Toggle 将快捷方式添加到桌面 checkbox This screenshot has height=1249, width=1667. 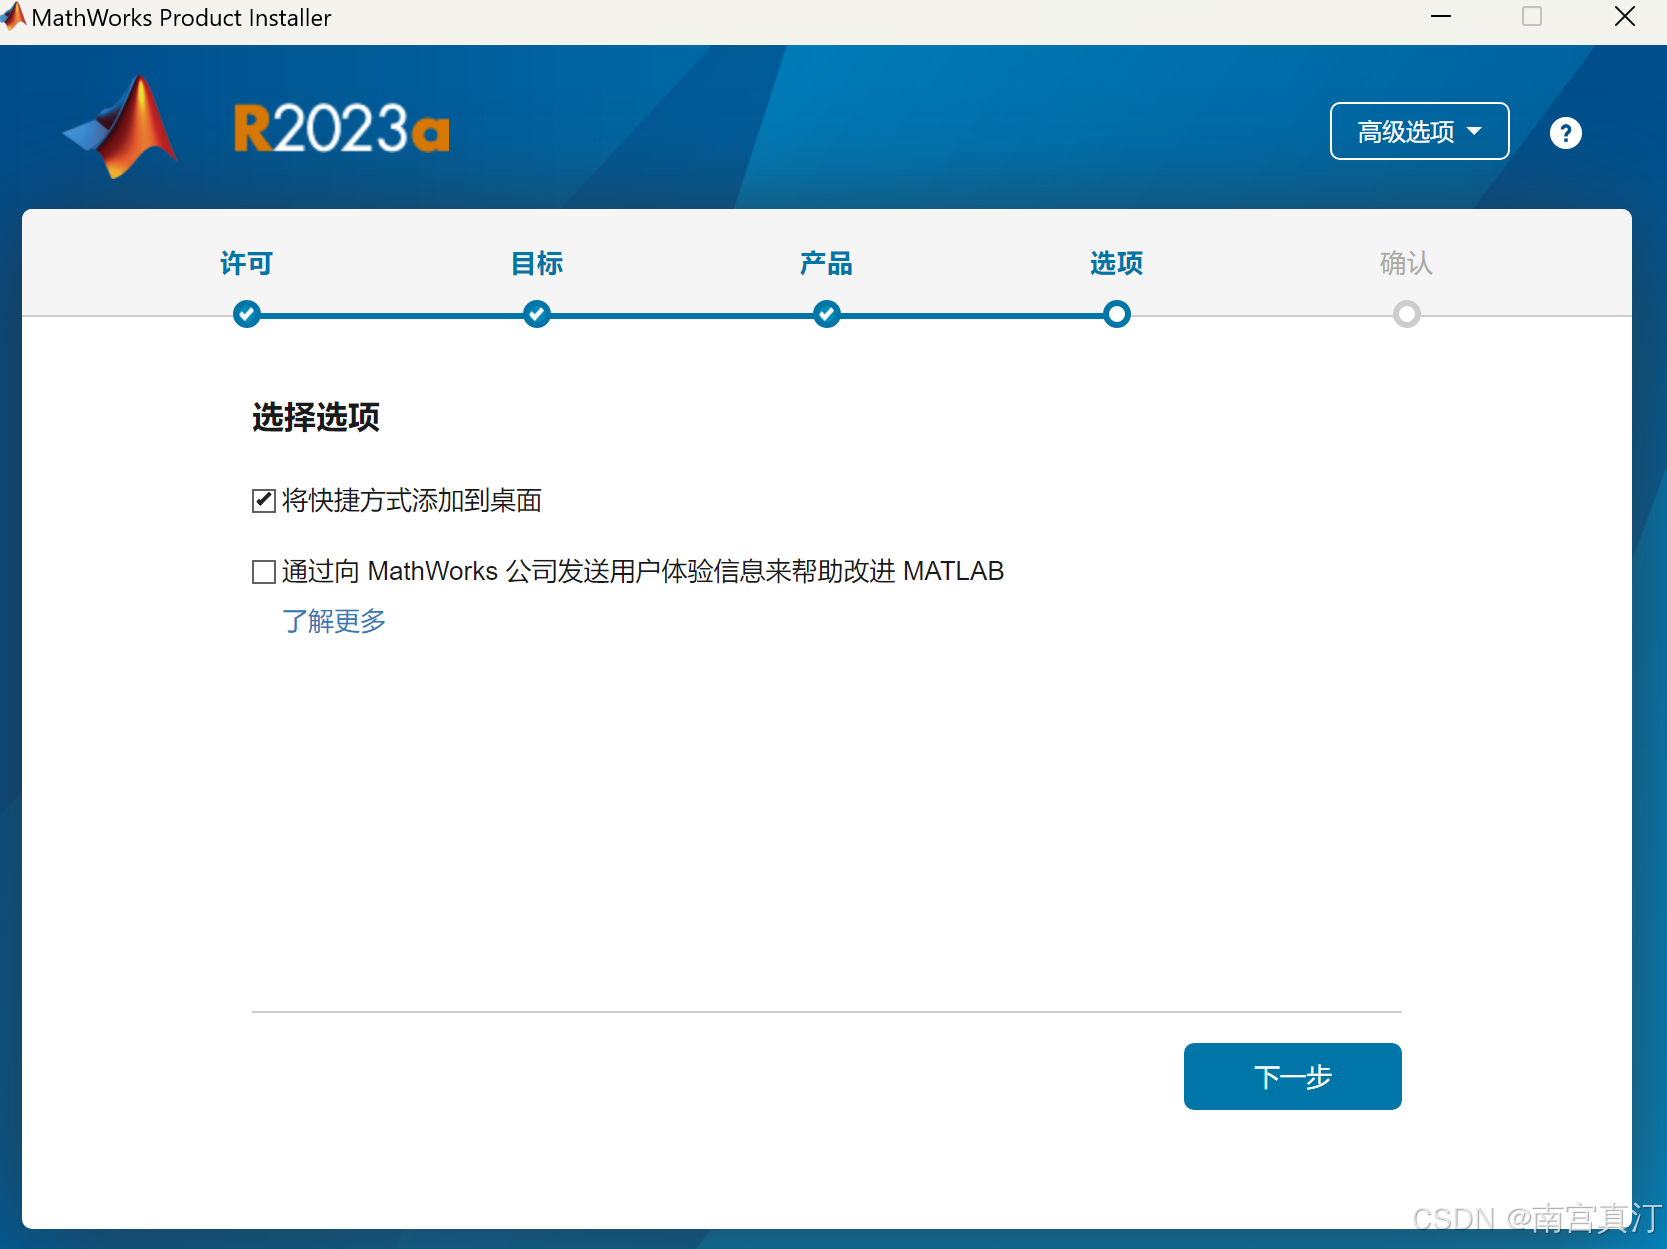(x=264, y=500)
